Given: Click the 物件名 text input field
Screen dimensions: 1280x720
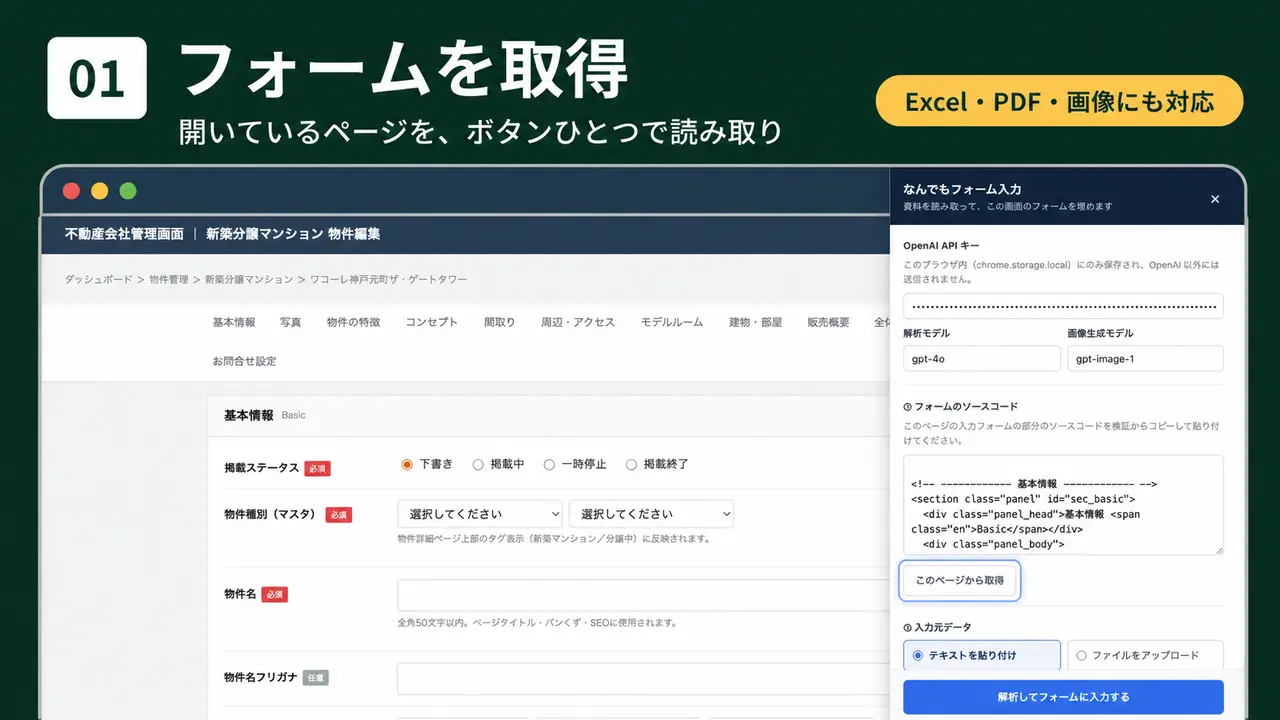Looking at the screenshot, I should (x=642, y=595).
